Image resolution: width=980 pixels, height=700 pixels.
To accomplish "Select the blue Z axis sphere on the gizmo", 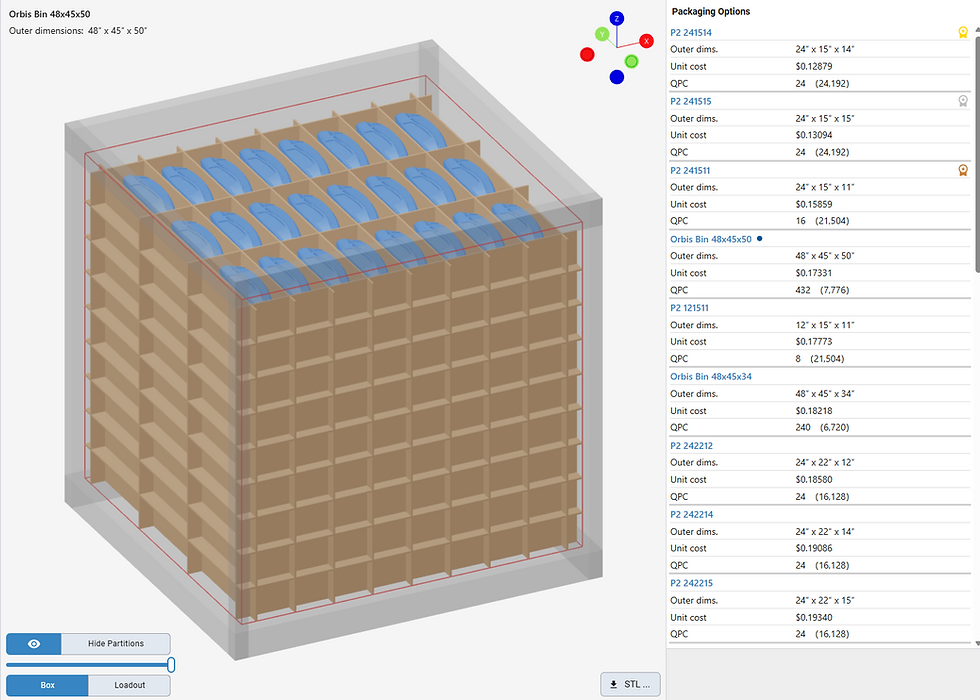I will pos(618,18).
